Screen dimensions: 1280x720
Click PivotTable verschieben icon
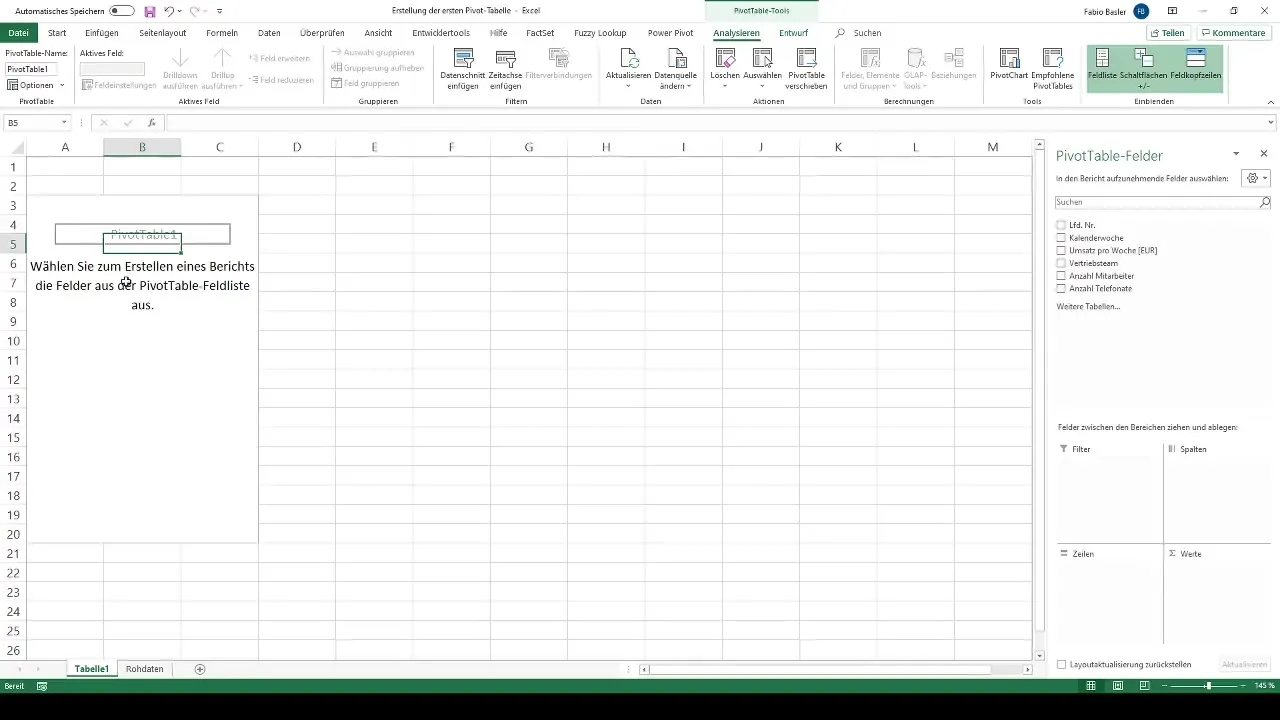[807, 58]
